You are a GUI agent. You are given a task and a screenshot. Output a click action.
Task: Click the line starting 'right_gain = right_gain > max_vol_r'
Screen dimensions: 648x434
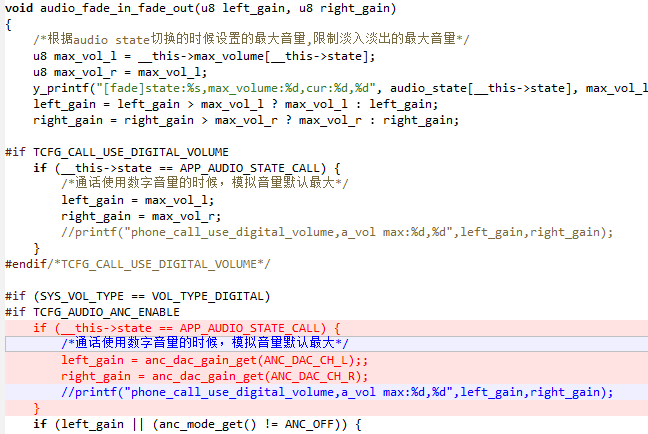[x=246, y=120]
